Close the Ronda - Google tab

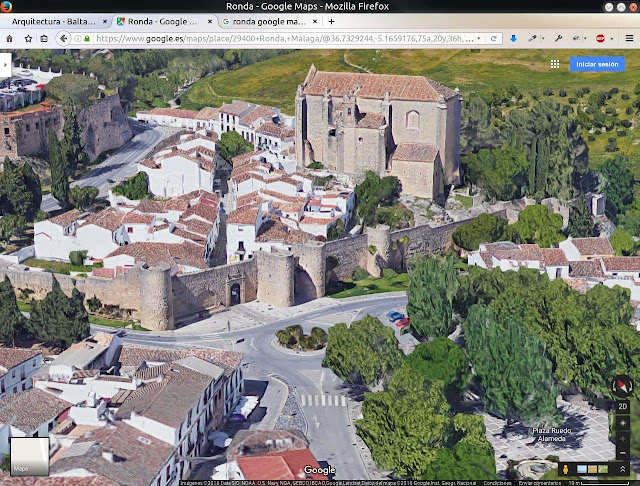click(210, 22)
